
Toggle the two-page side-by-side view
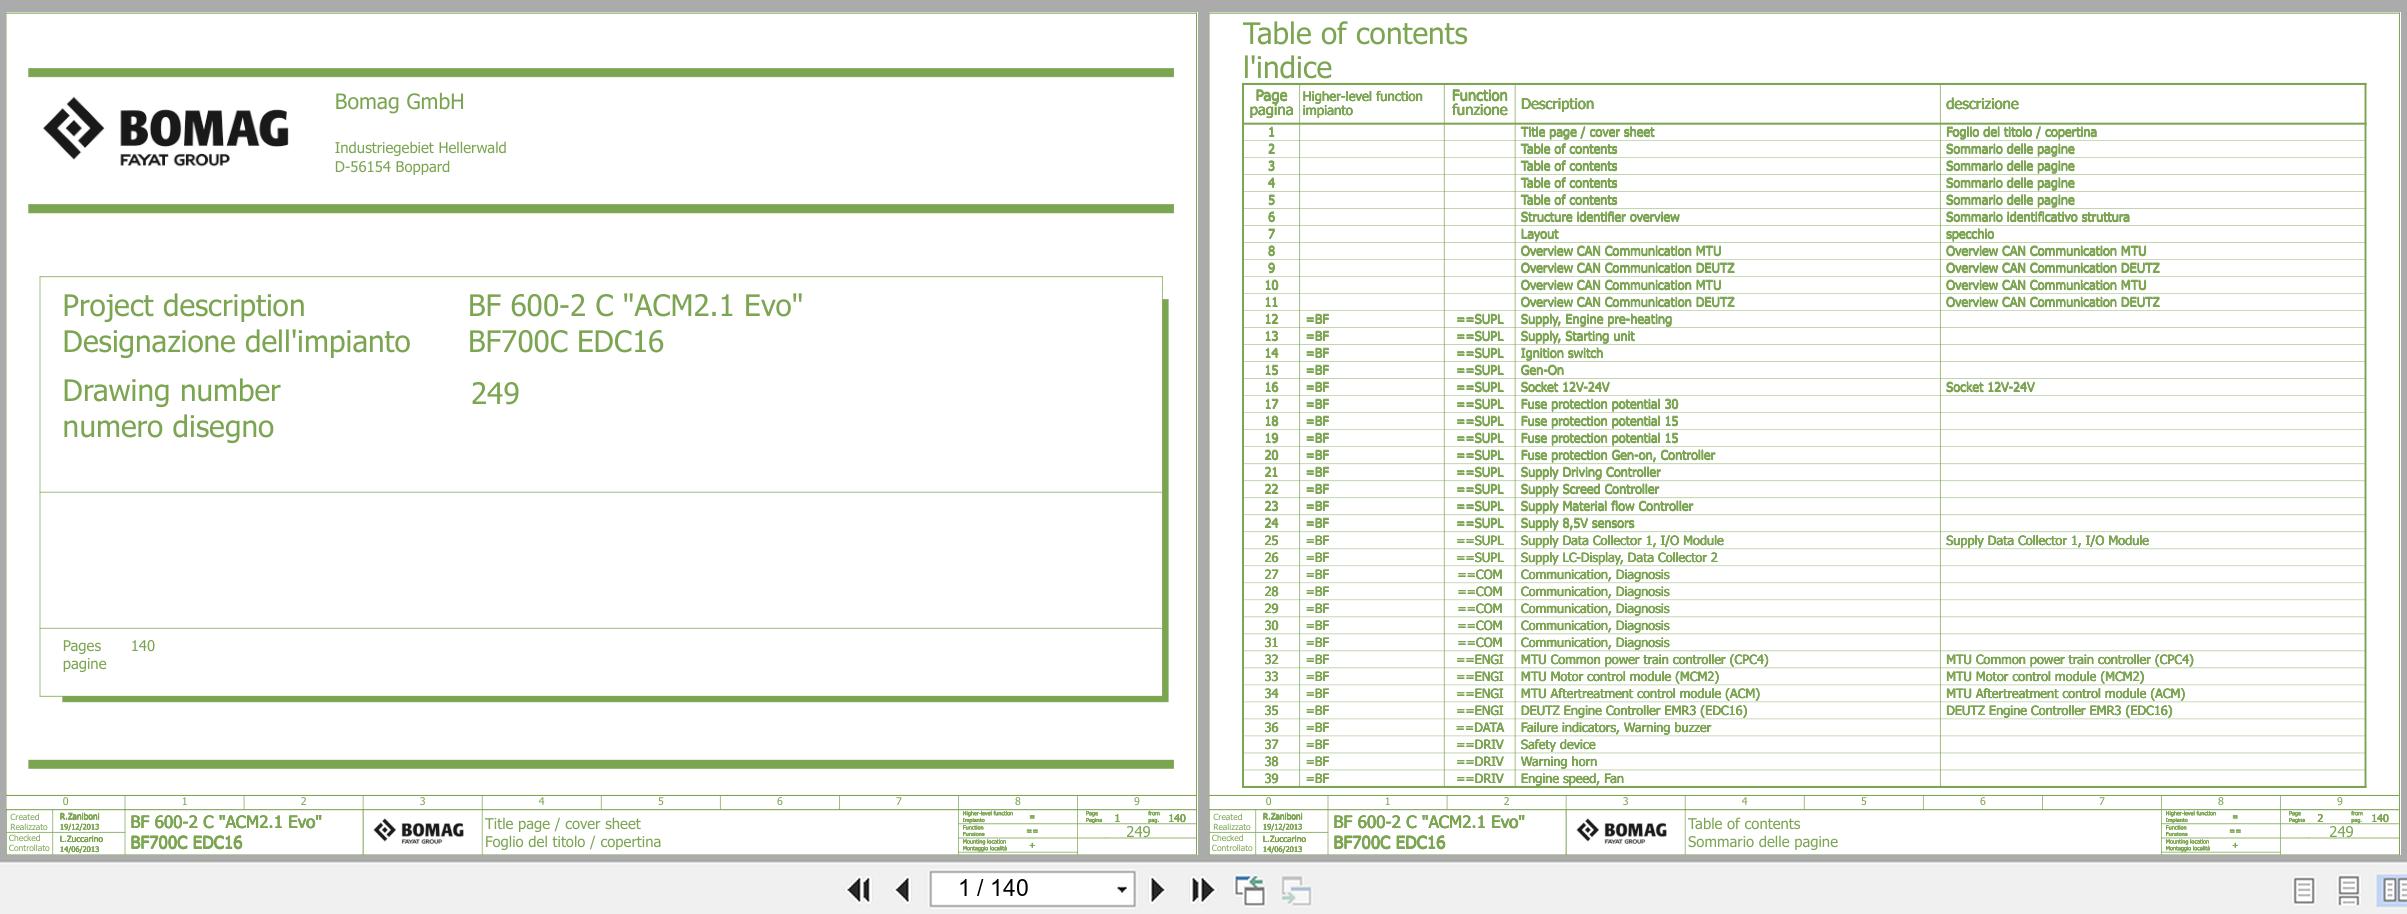coord(2393,889)
